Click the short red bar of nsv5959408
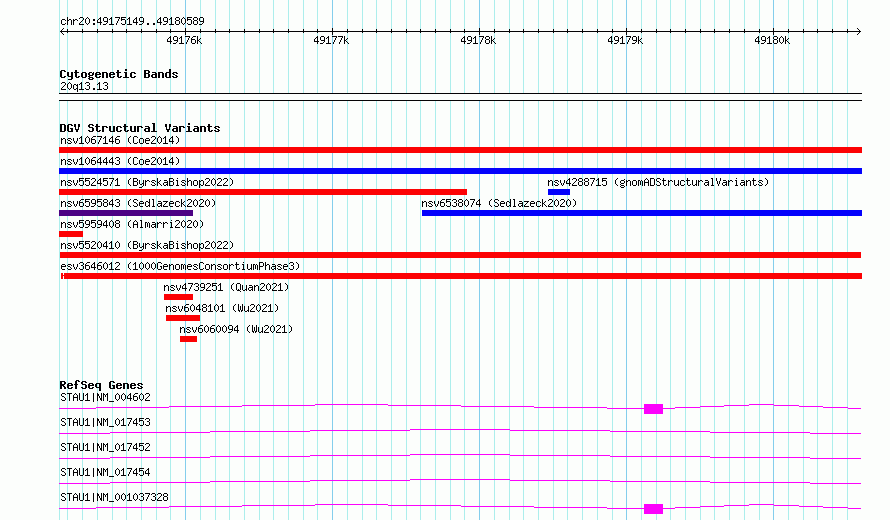The width and height of the screenshot is (890, 520). (71, 234)
